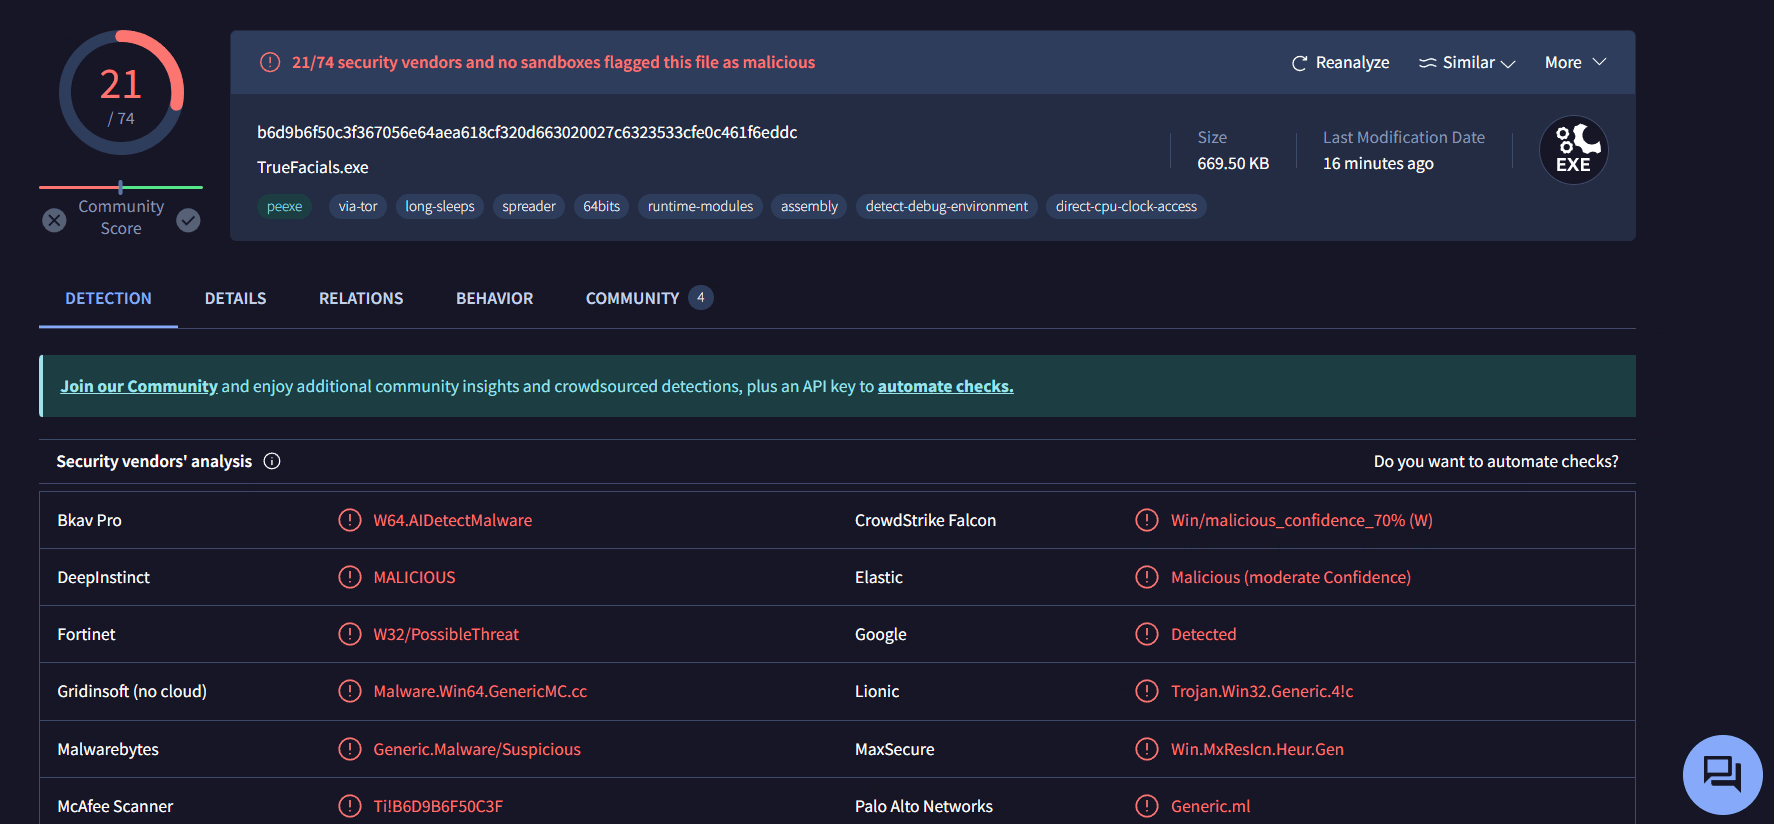The image size is (1774, 824).
Task: Click the SHA-256 file hash text
Action: click(x=527, y=132)
